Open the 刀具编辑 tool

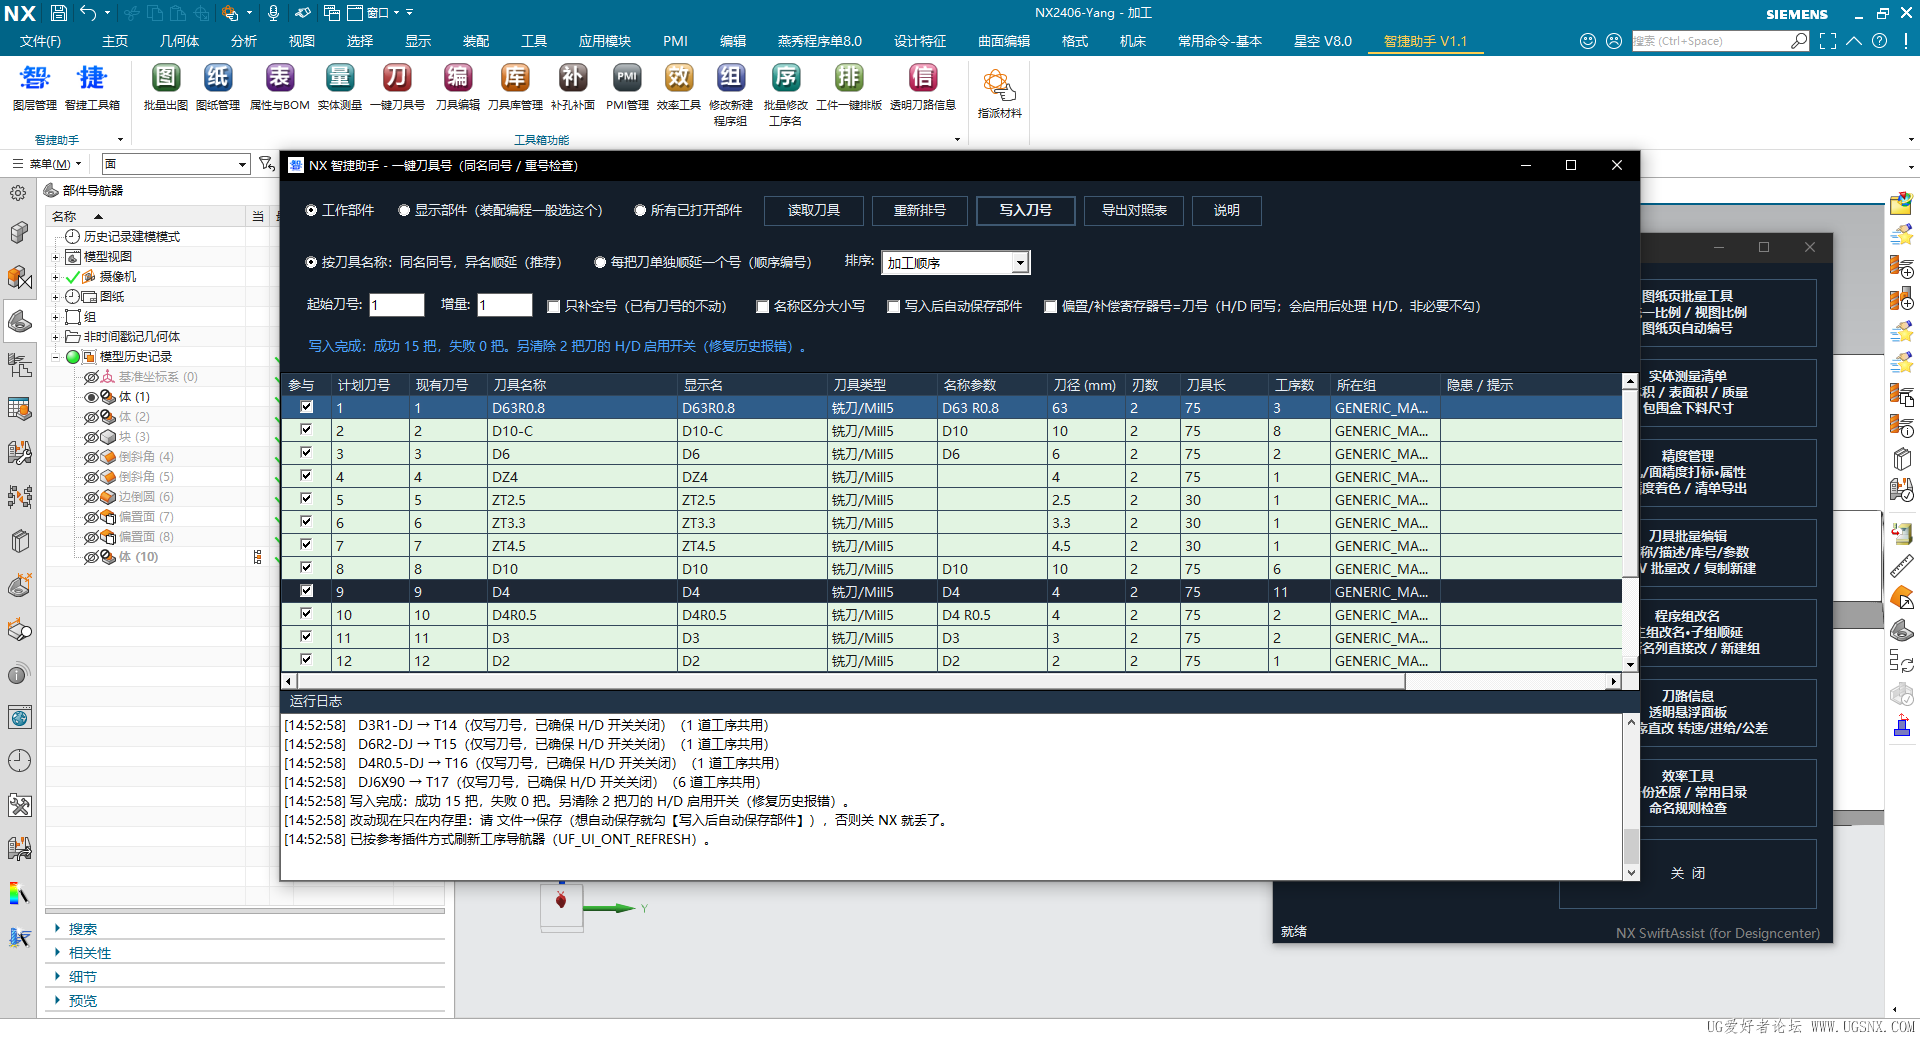(x=458, y=86)
